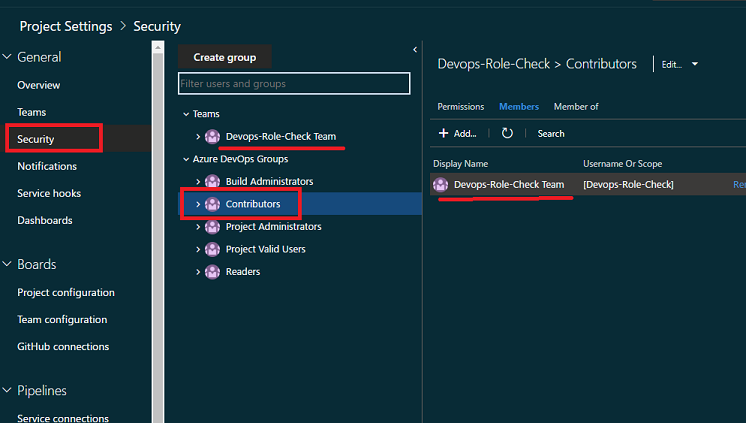Switch to the Permissions tab

[461, 107]
